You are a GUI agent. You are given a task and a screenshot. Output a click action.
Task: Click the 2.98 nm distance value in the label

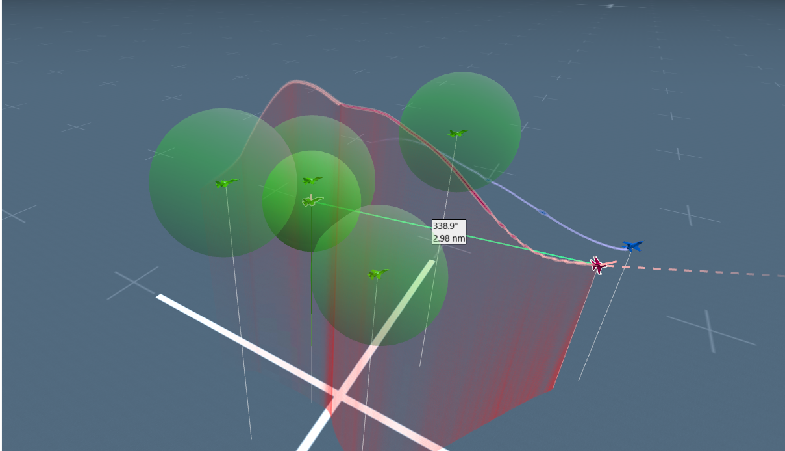tap(449, 238)
